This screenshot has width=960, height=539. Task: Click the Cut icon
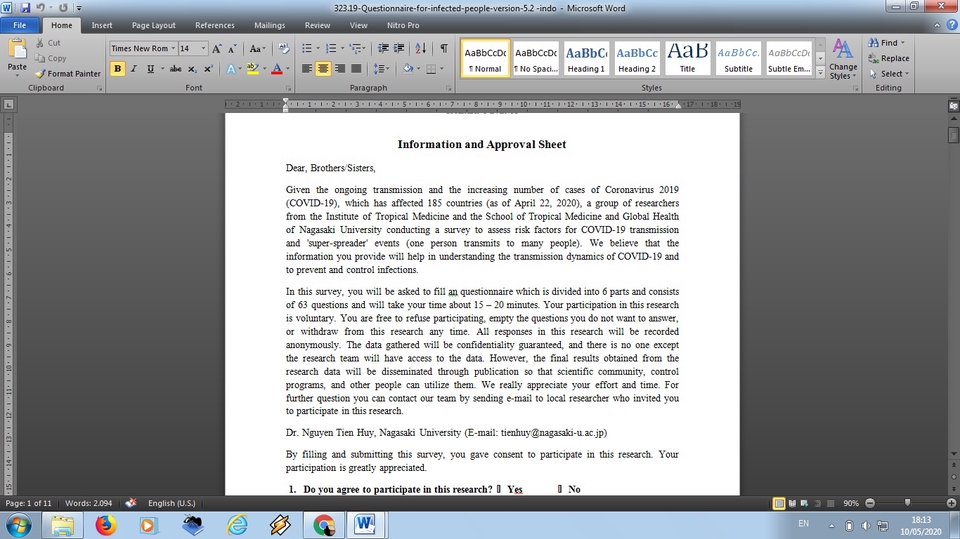point(48,43)
